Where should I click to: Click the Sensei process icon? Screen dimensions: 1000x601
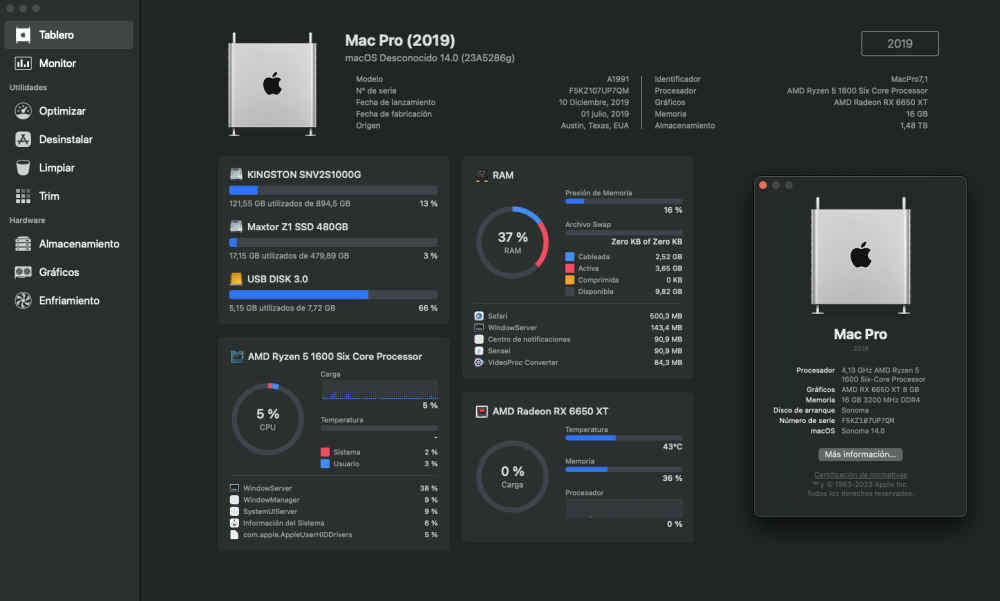(x=479, y=351)
